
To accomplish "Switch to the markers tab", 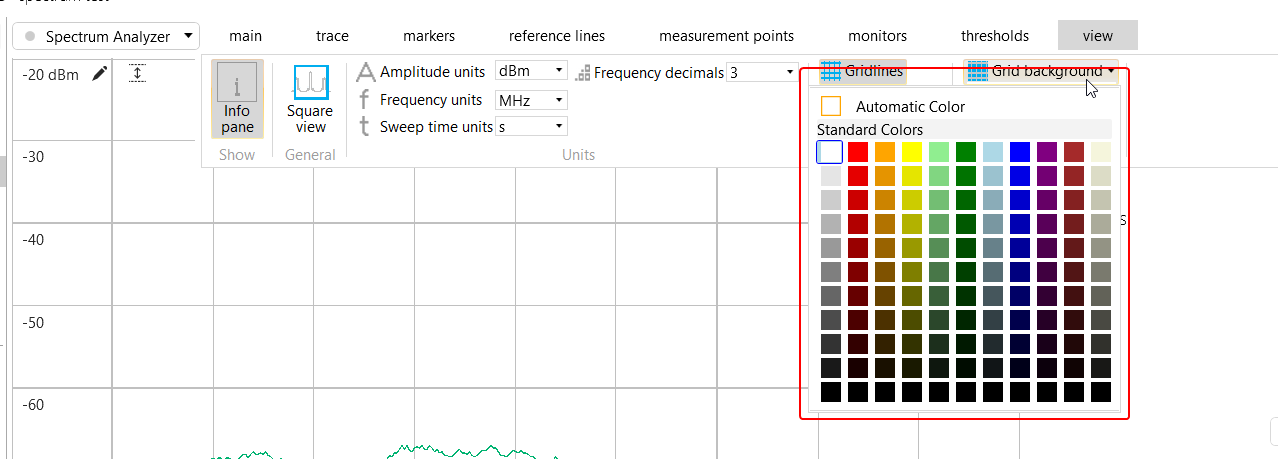I will coord(429,36).
